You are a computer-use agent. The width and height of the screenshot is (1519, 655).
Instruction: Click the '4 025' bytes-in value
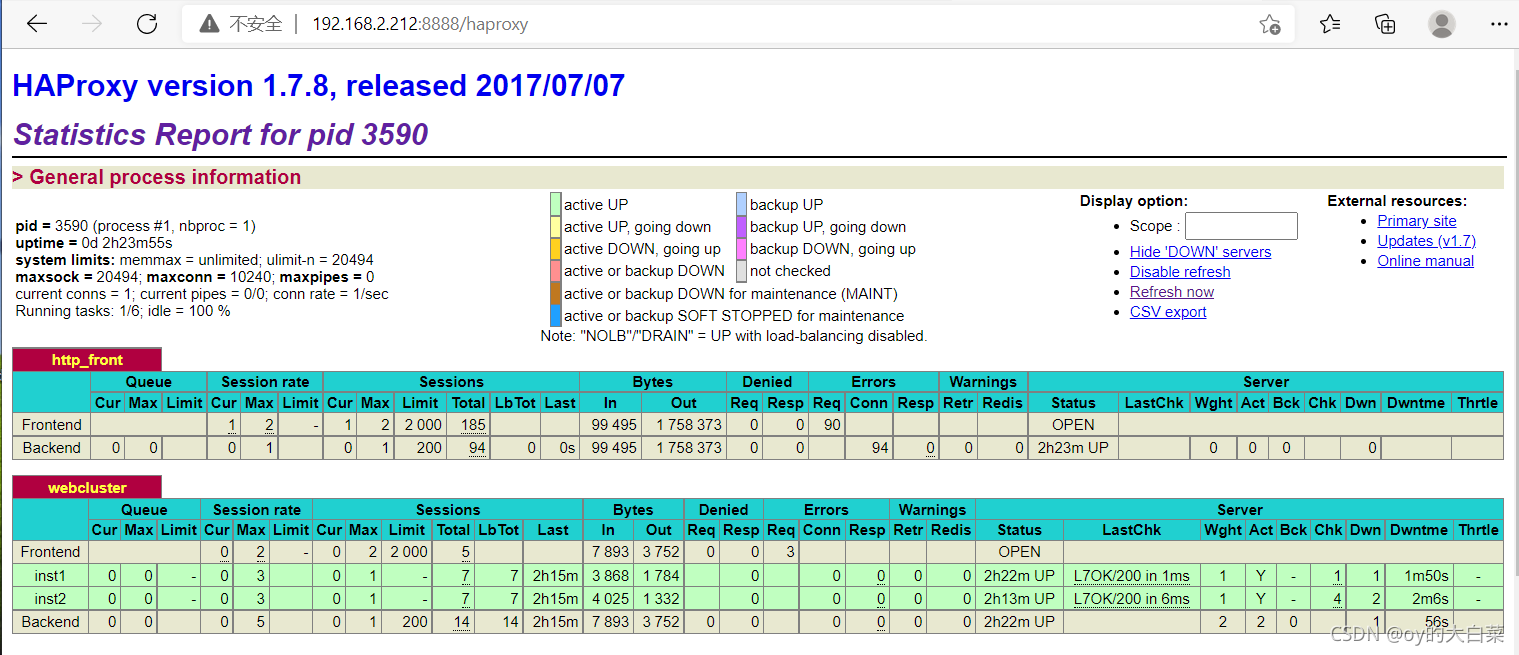point(609,599)
